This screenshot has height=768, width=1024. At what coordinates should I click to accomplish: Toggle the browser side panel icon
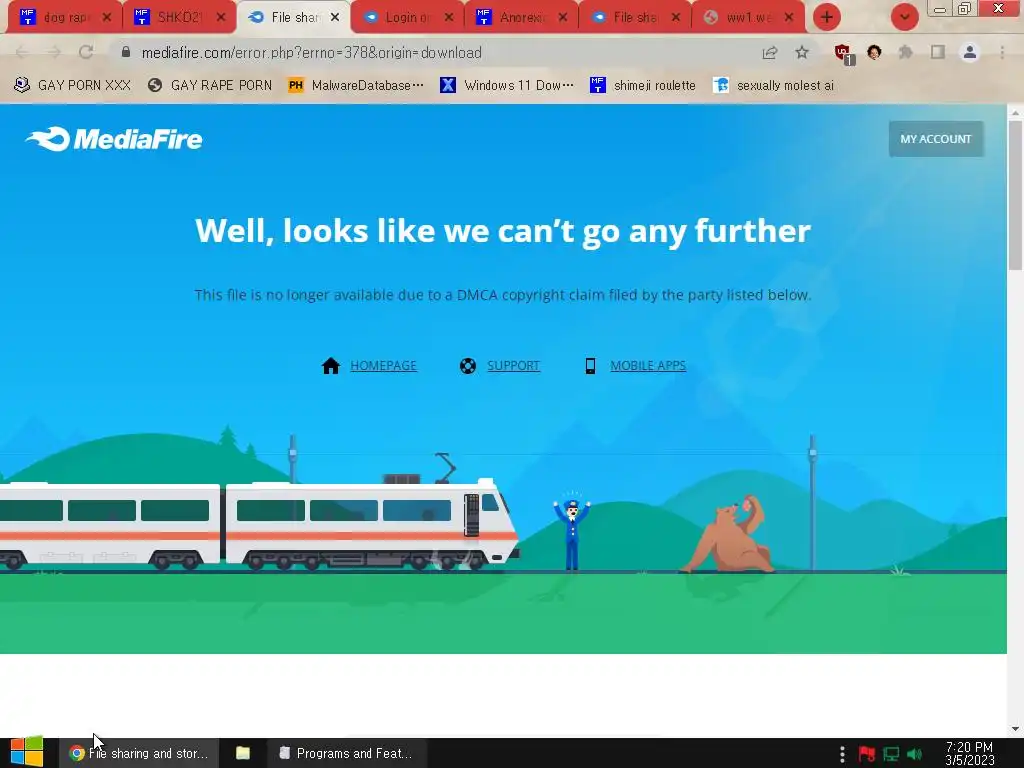pos(938,52)
